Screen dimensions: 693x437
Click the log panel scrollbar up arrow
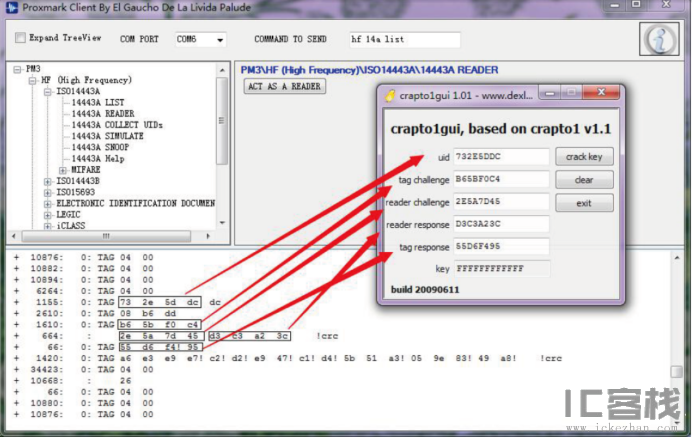pos(677,258)
